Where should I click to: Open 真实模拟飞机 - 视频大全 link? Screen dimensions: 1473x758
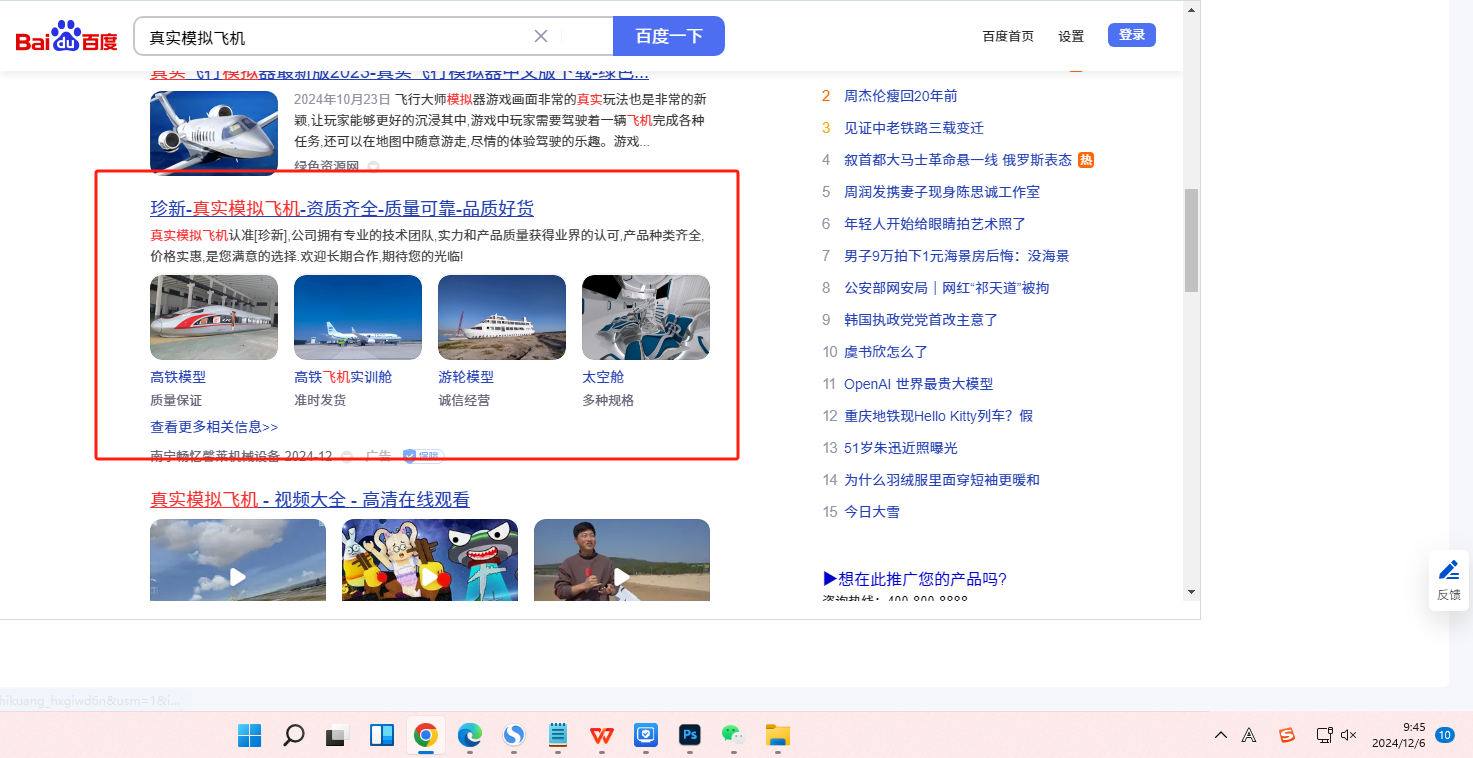click(310, 499)
